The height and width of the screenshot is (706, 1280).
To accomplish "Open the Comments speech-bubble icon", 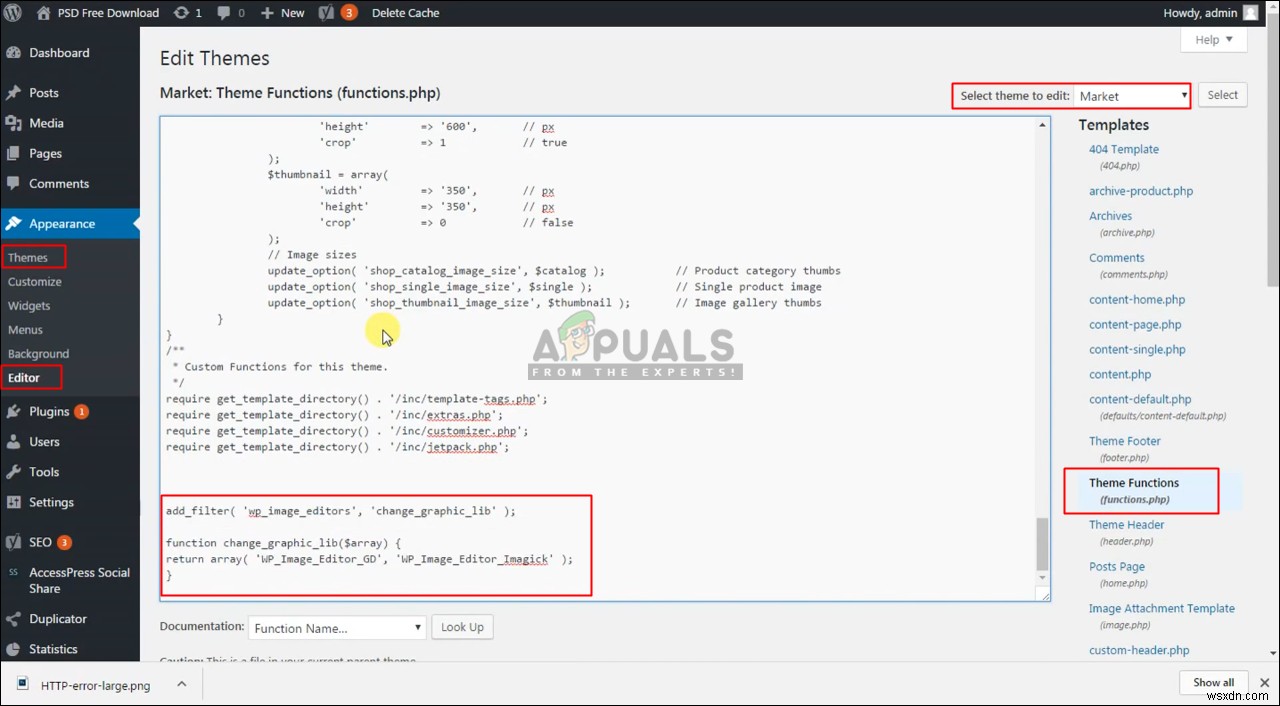I will pos(14,184).
